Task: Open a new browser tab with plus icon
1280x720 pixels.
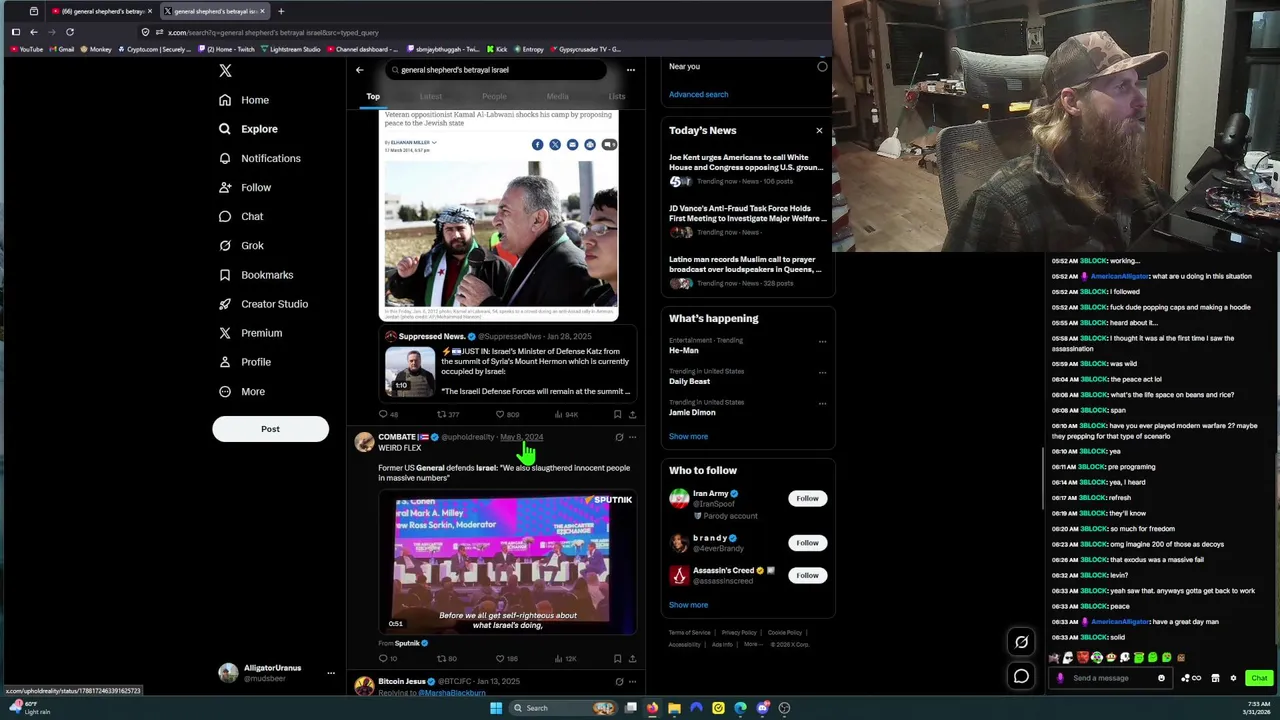Action: [x=281, y=11]
